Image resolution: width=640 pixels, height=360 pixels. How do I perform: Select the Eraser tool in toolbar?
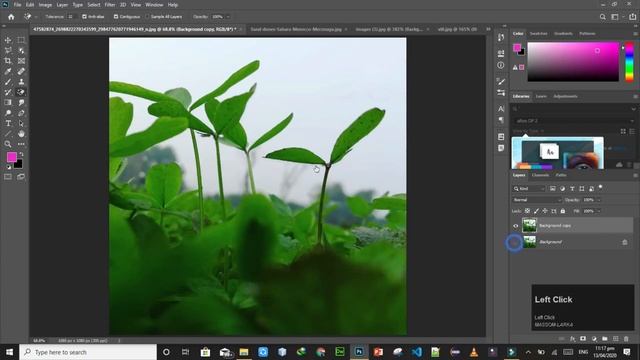coord(21,92)
